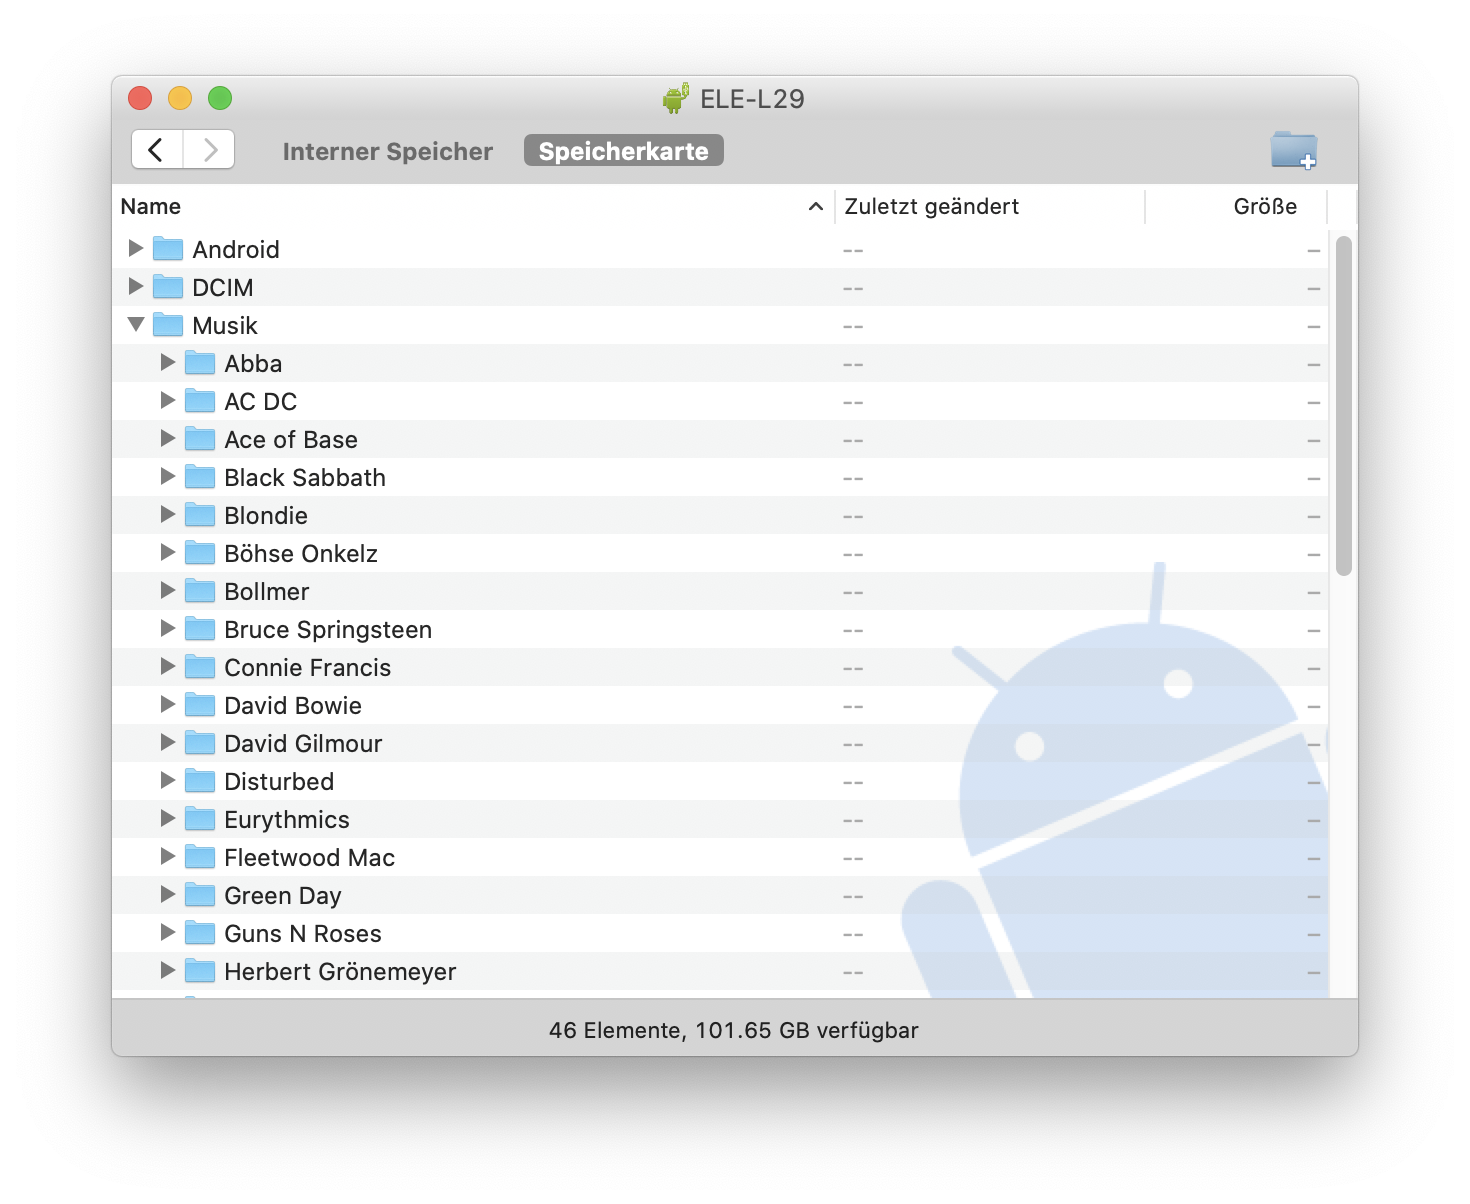Viewport: 1470px width, 1204px height.
Task: Click the Guns N Roses folder icon
Action: (x=200, y=932)
